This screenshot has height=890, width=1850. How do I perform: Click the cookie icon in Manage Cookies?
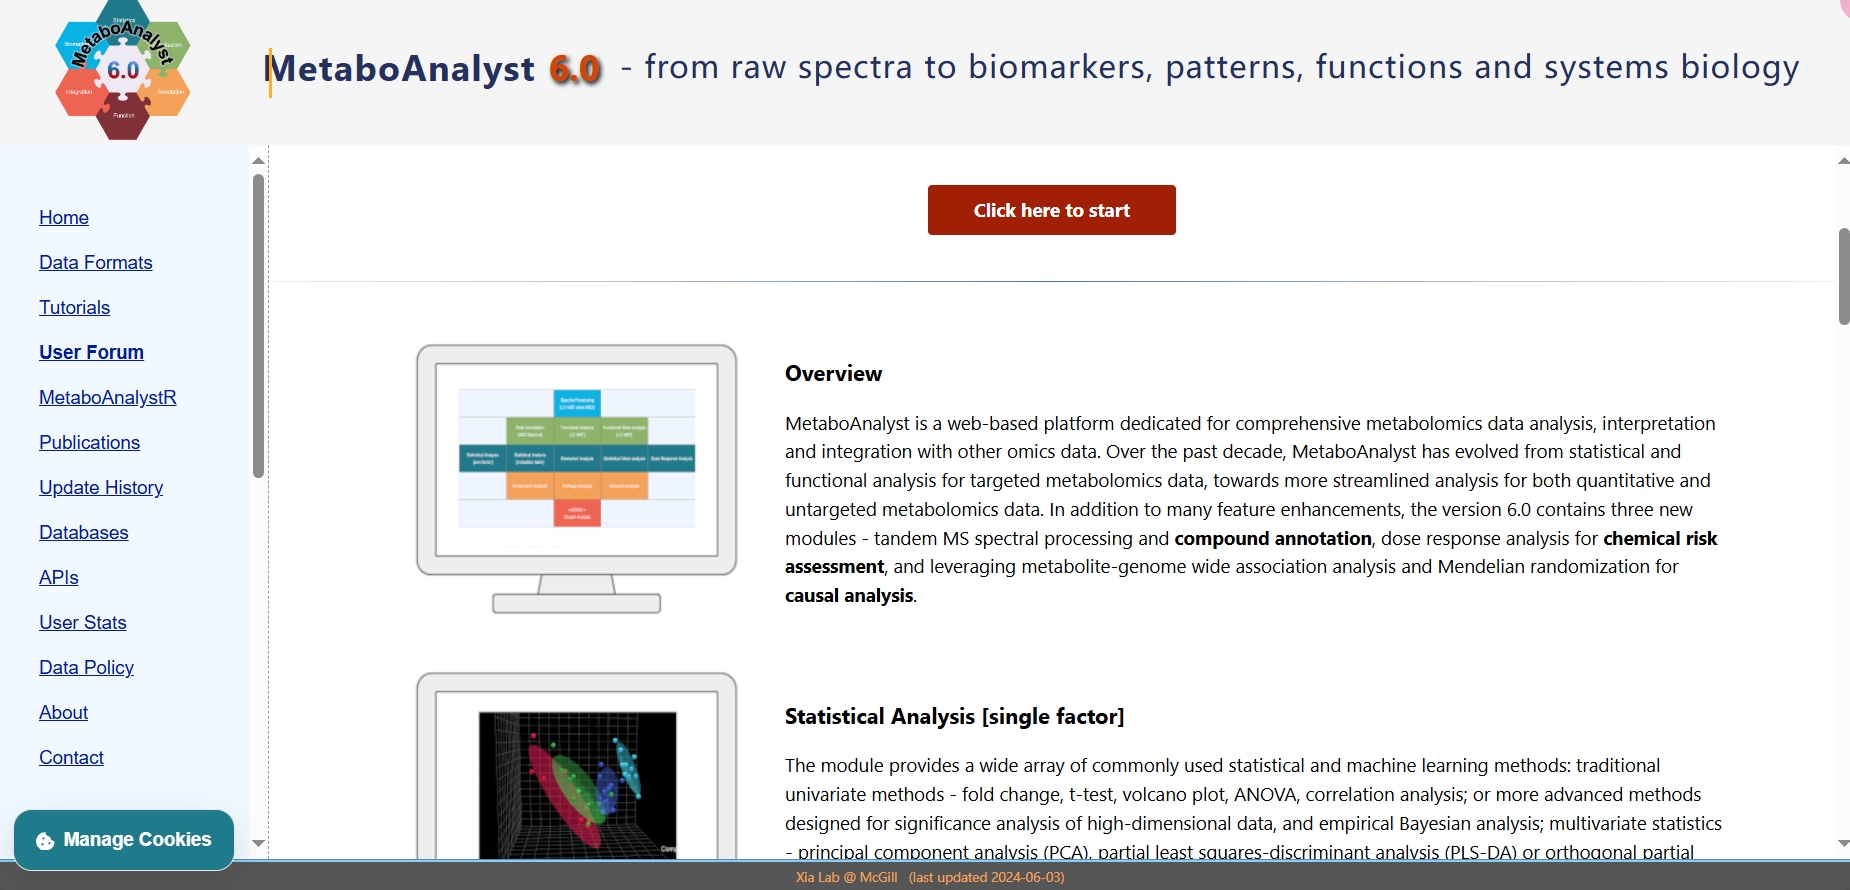coord(45,841)
